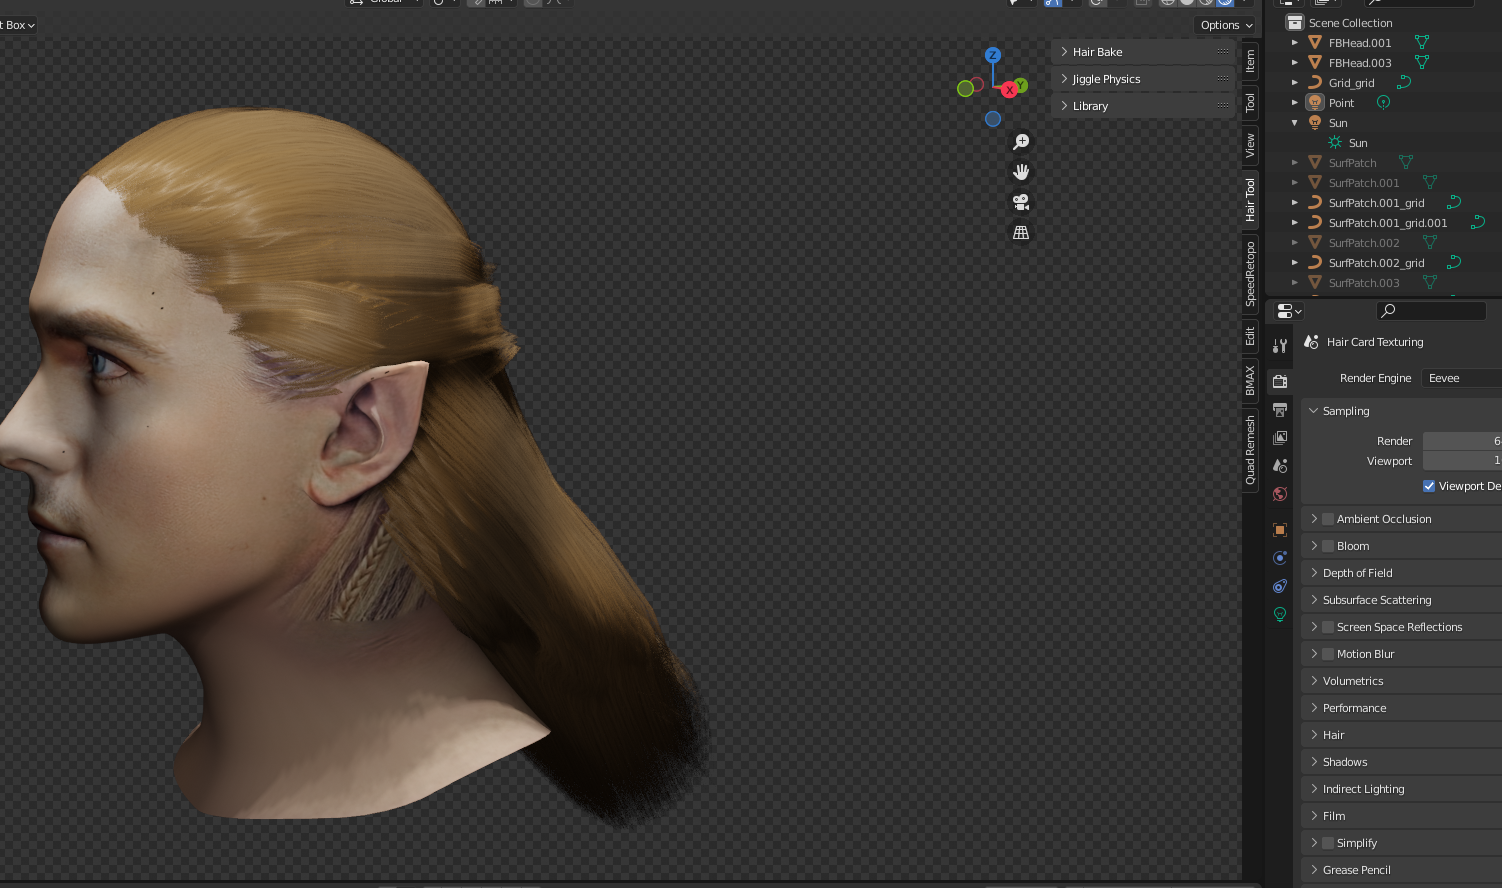Expand the Depth of Field panel
The width and height of the screenshot is (1502, 888).
(1401, 573)
